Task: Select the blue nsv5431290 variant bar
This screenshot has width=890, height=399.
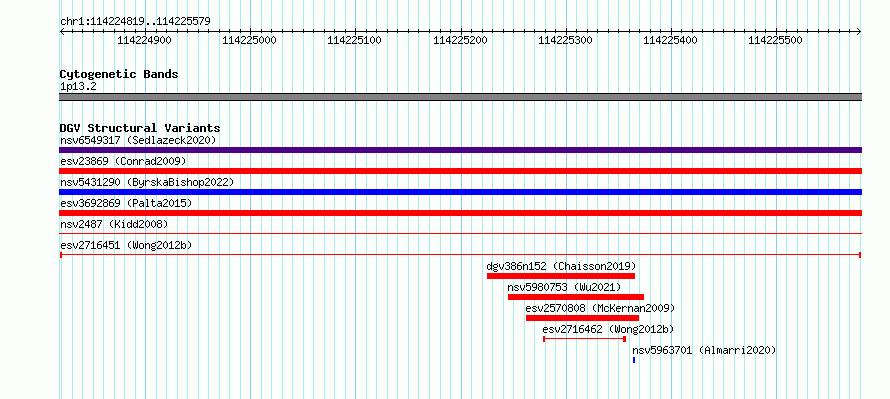Action: (x=460, y=192)
